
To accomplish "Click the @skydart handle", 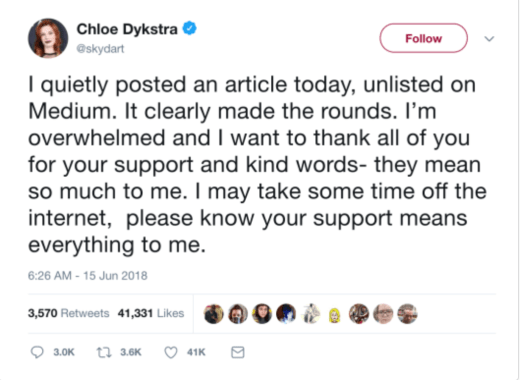I will point(100,49).
